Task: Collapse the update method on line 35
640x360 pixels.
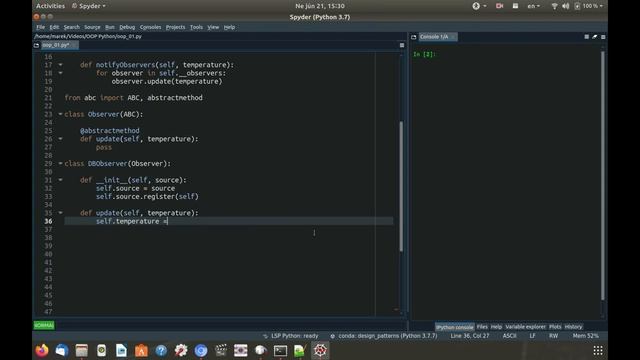Action: pos(60,213)
